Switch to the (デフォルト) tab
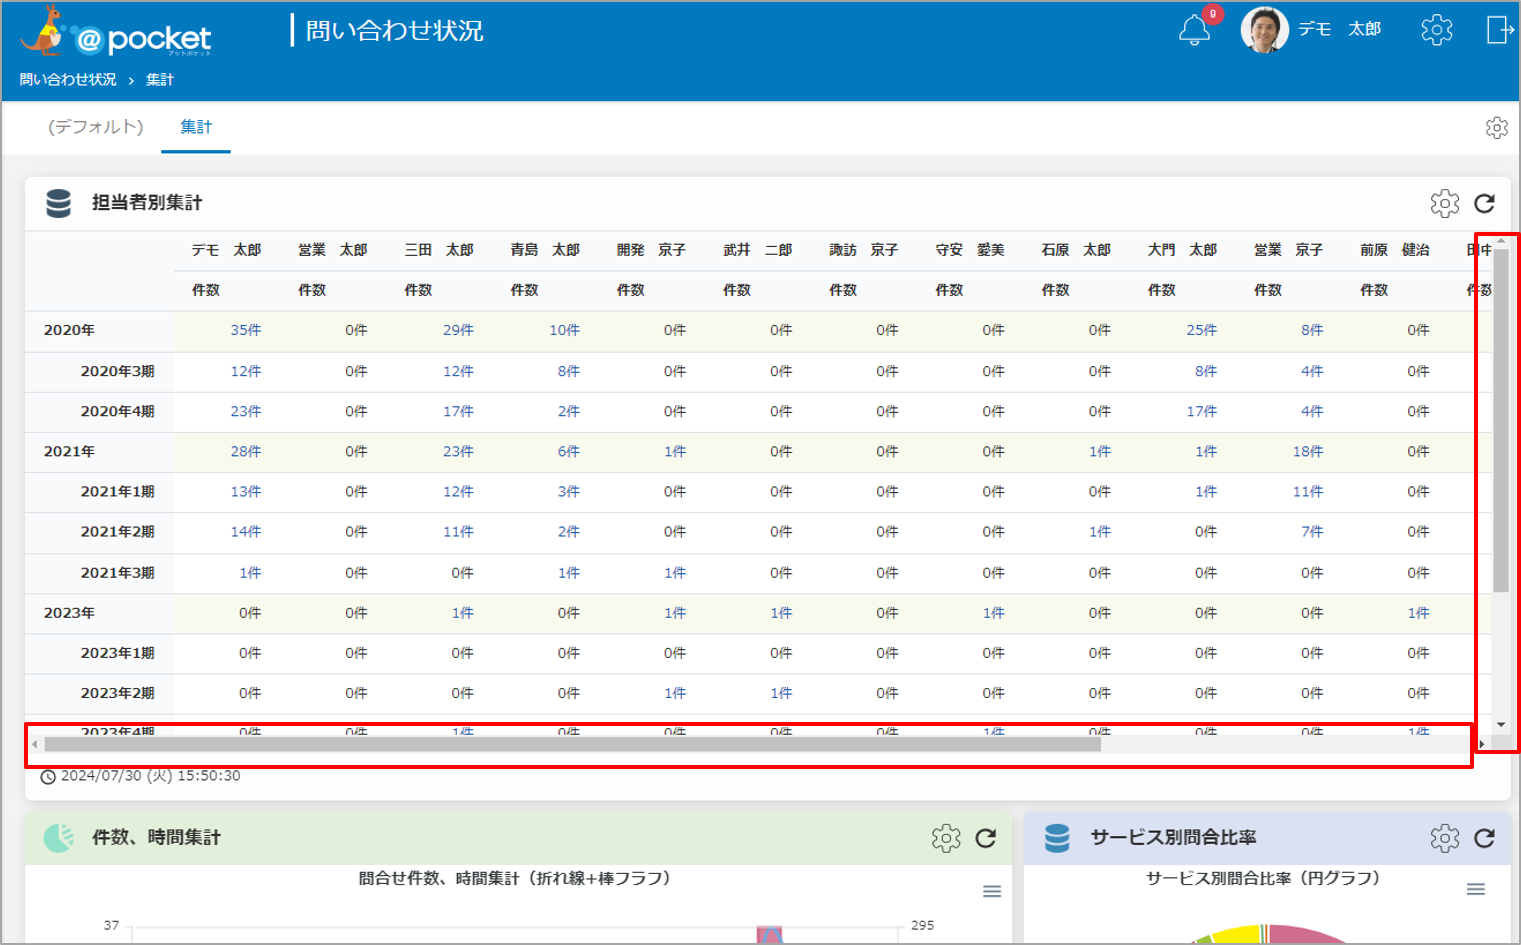The width and height of the screenshot is (1521, 945). (96, 127)
